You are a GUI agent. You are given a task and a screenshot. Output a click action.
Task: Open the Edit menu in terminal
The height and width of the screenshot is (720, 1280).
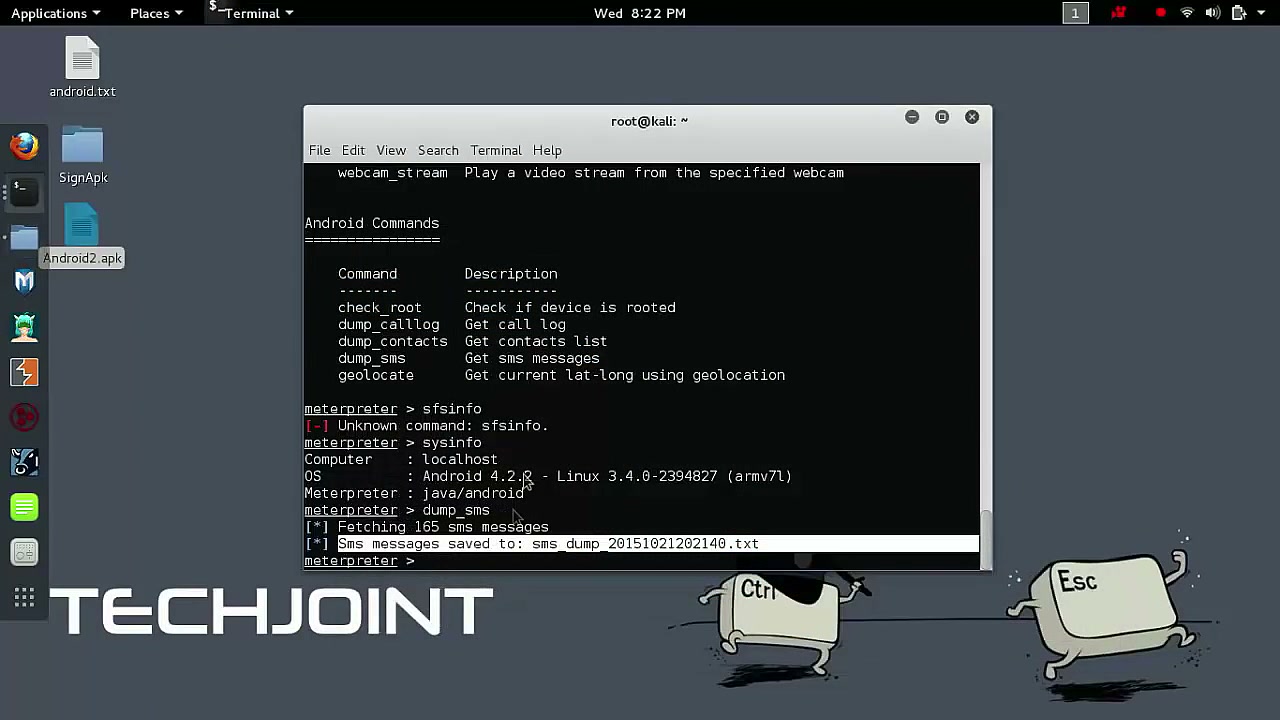[x=353, y=150]
